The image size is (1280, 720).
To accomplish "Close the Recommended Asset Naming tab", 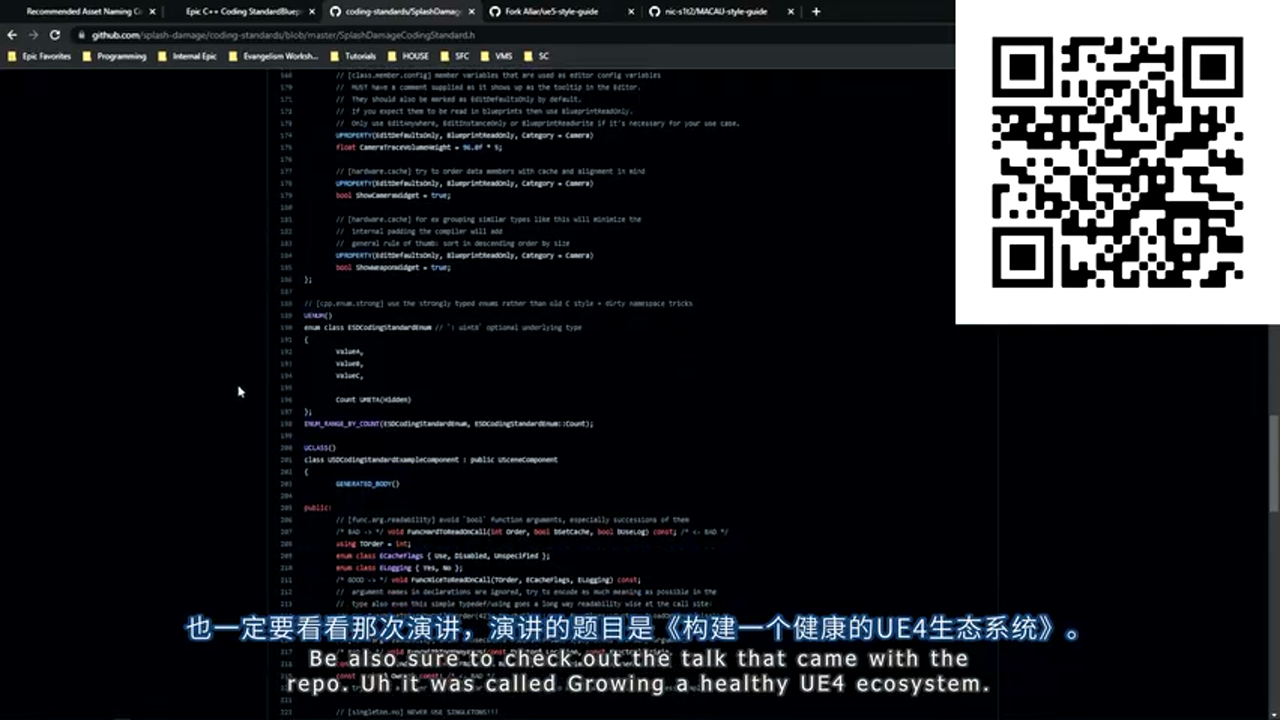I will pyautogui.click(x=151, y=12).
